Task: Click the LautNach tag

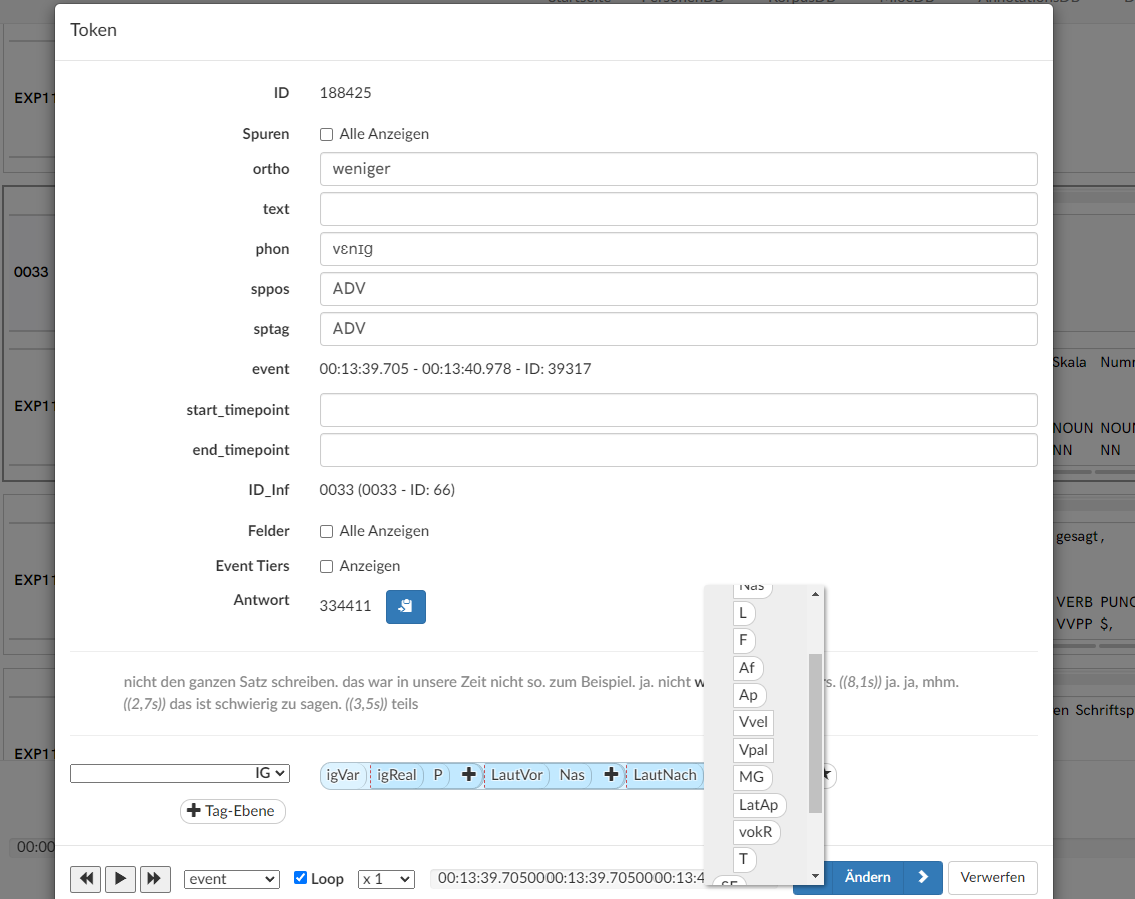Action: tap(665, 775)
